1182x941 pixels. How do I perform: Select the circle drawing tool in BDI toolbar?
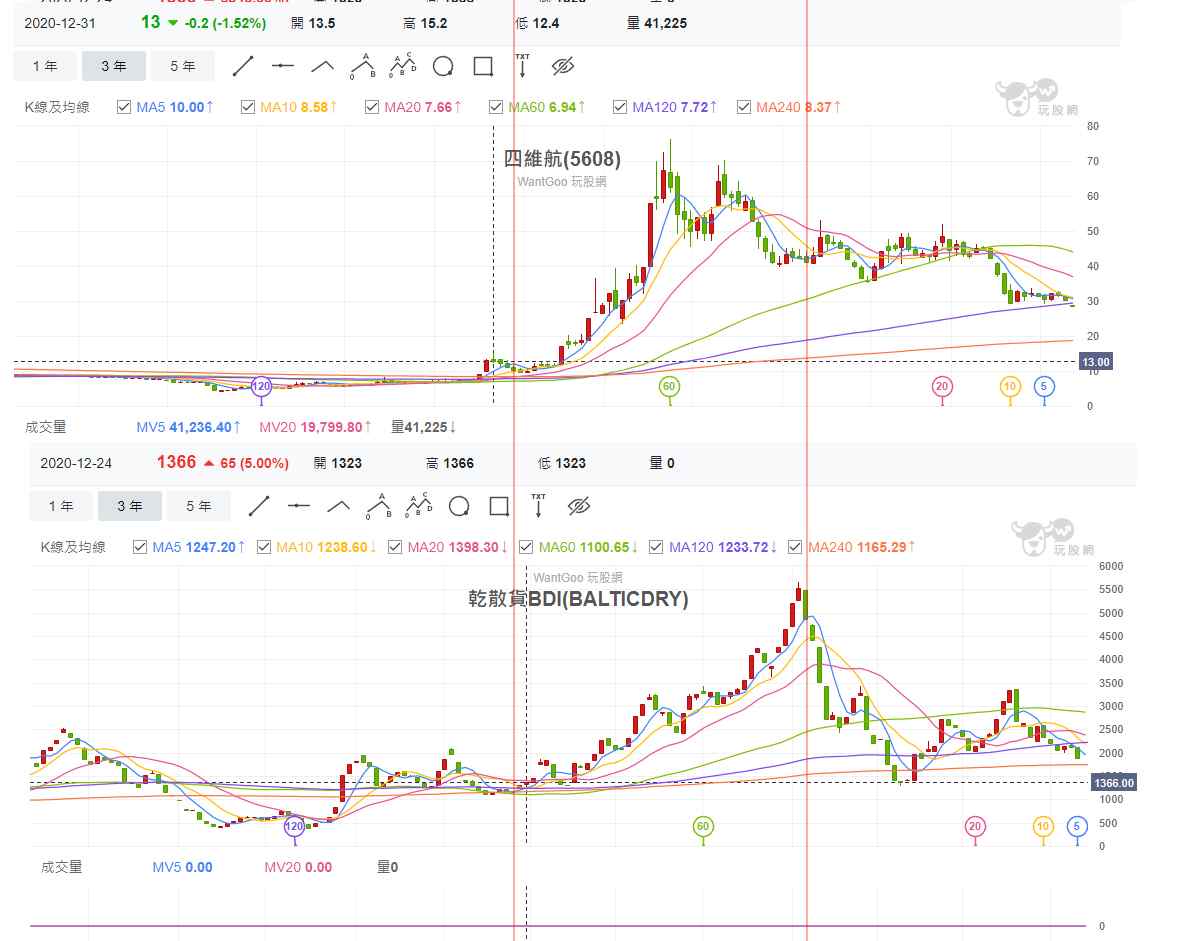[x=459, y=506]
